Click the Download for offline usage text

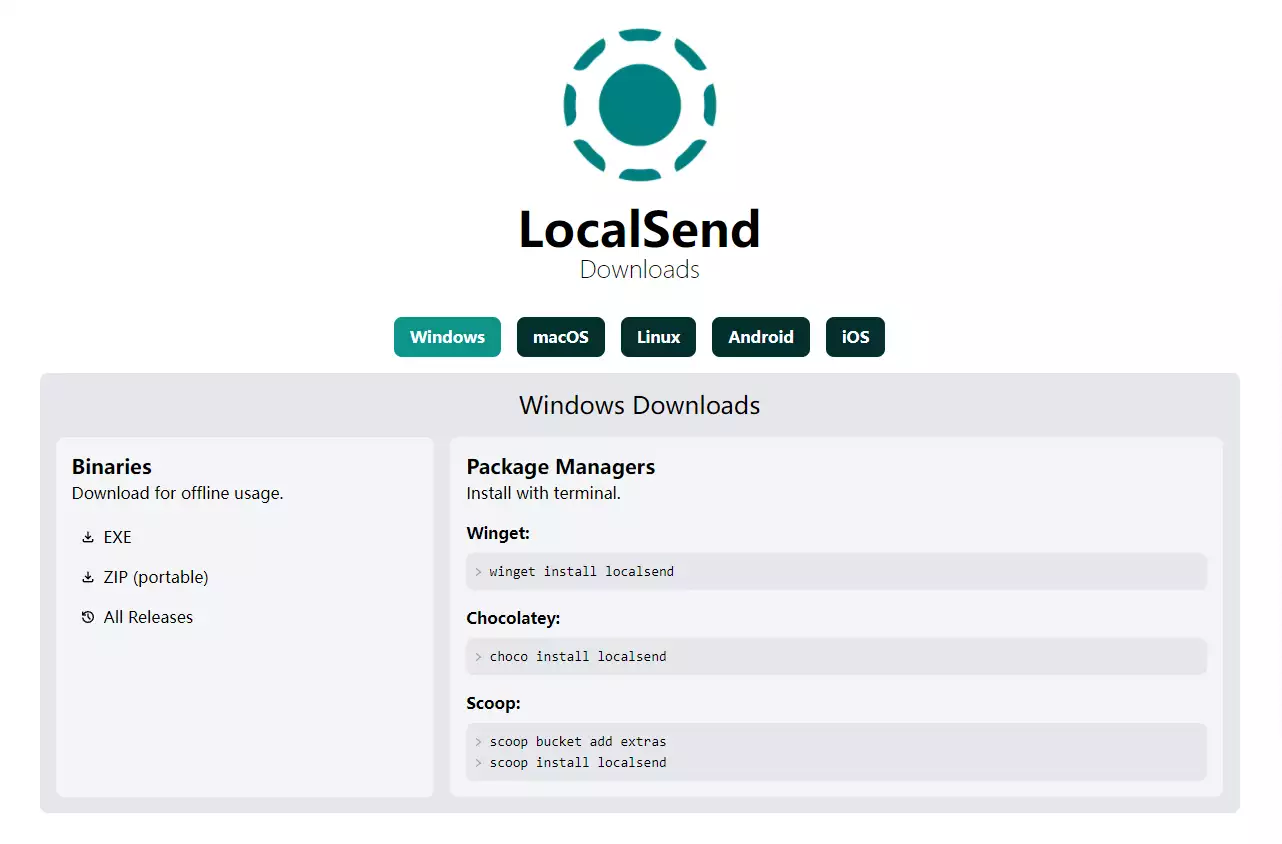178,493
